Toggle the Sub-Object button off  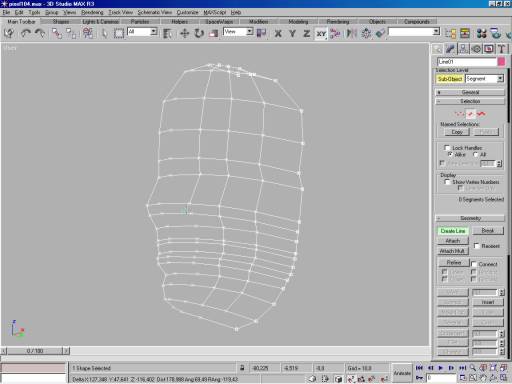450,79
